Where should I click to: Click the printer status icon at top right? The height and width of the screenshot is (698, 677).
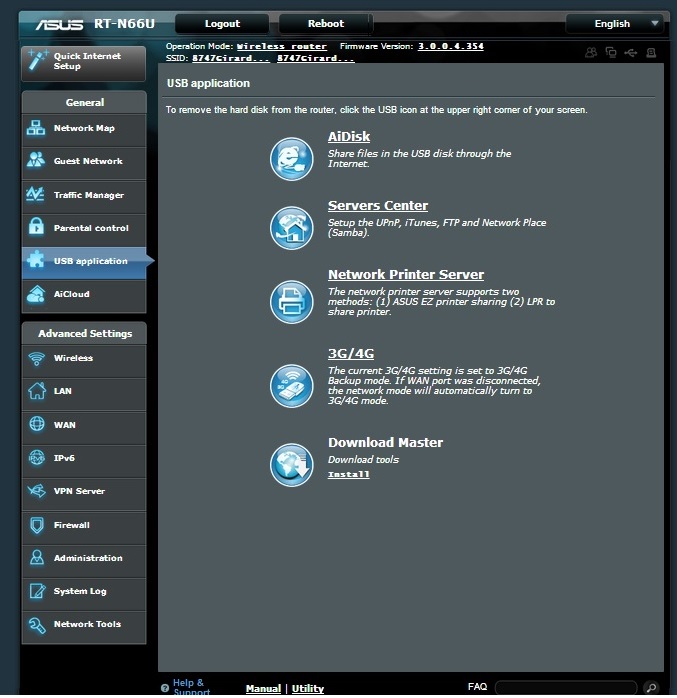[x=651, y=53]
